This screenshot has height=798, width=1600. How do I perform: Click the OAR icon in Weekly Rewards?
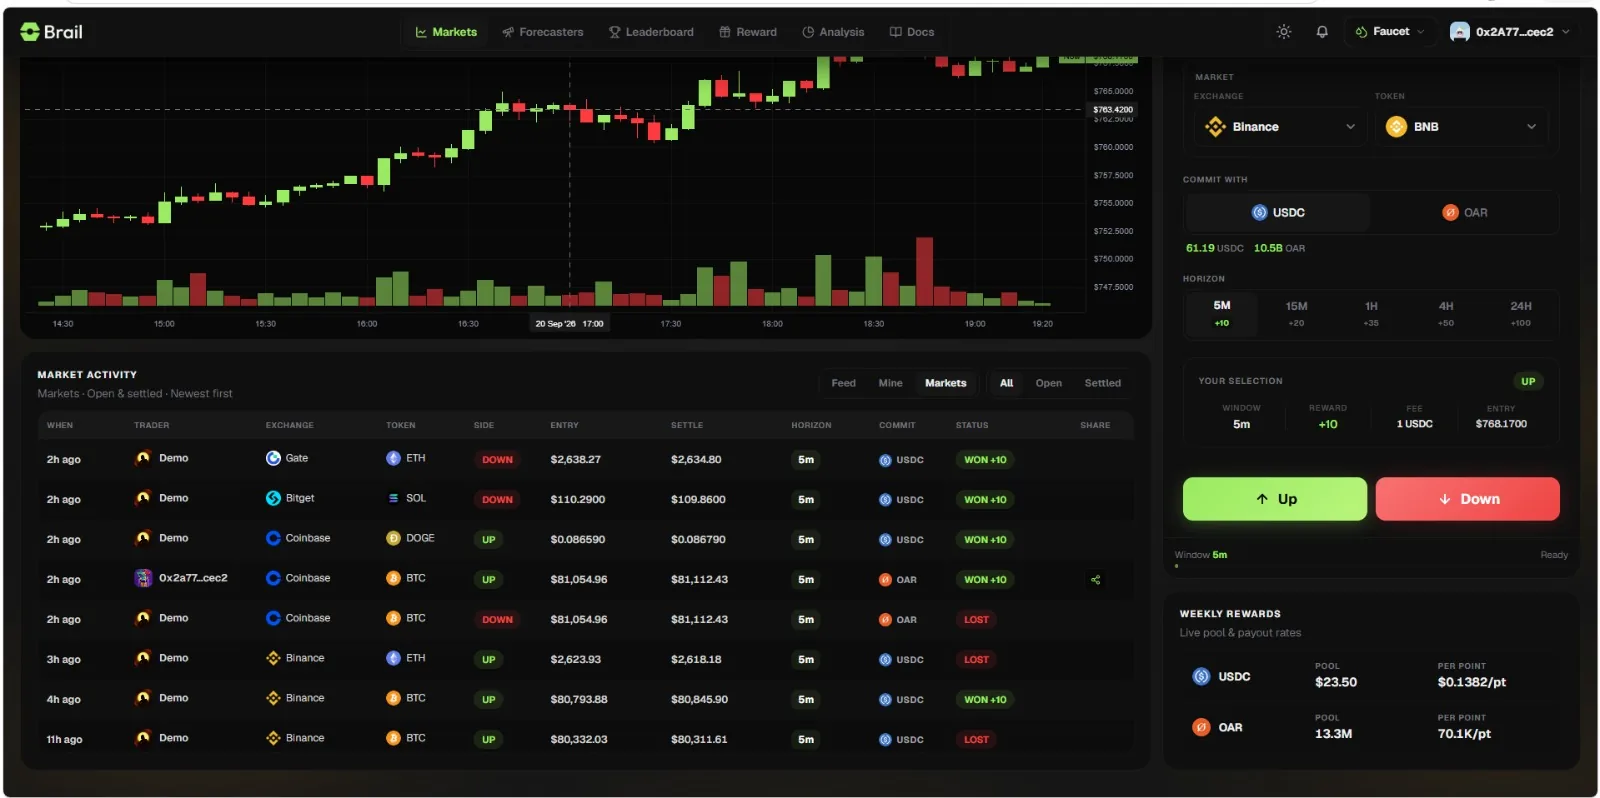coord(1201,728)
